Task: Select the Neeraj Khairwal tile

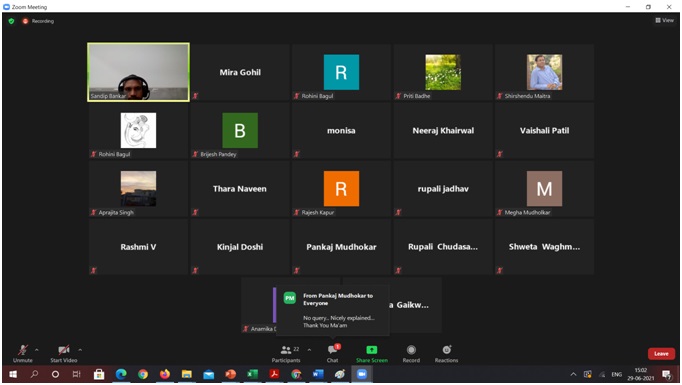Action: [443, 131]
